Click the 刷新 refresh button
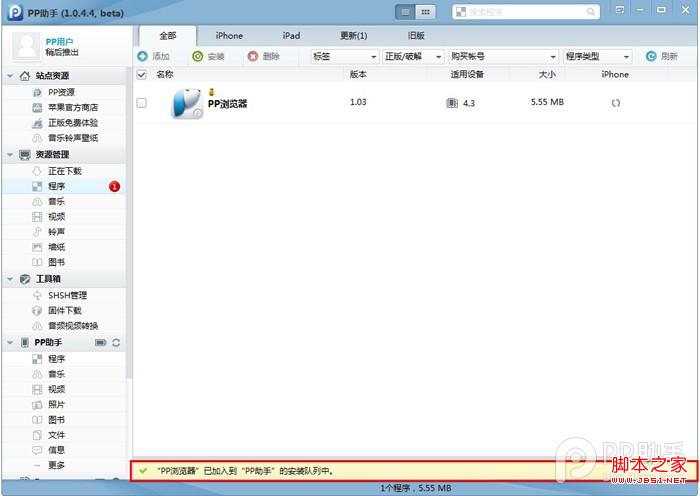The image size is (700, 496). pos(662,56)
